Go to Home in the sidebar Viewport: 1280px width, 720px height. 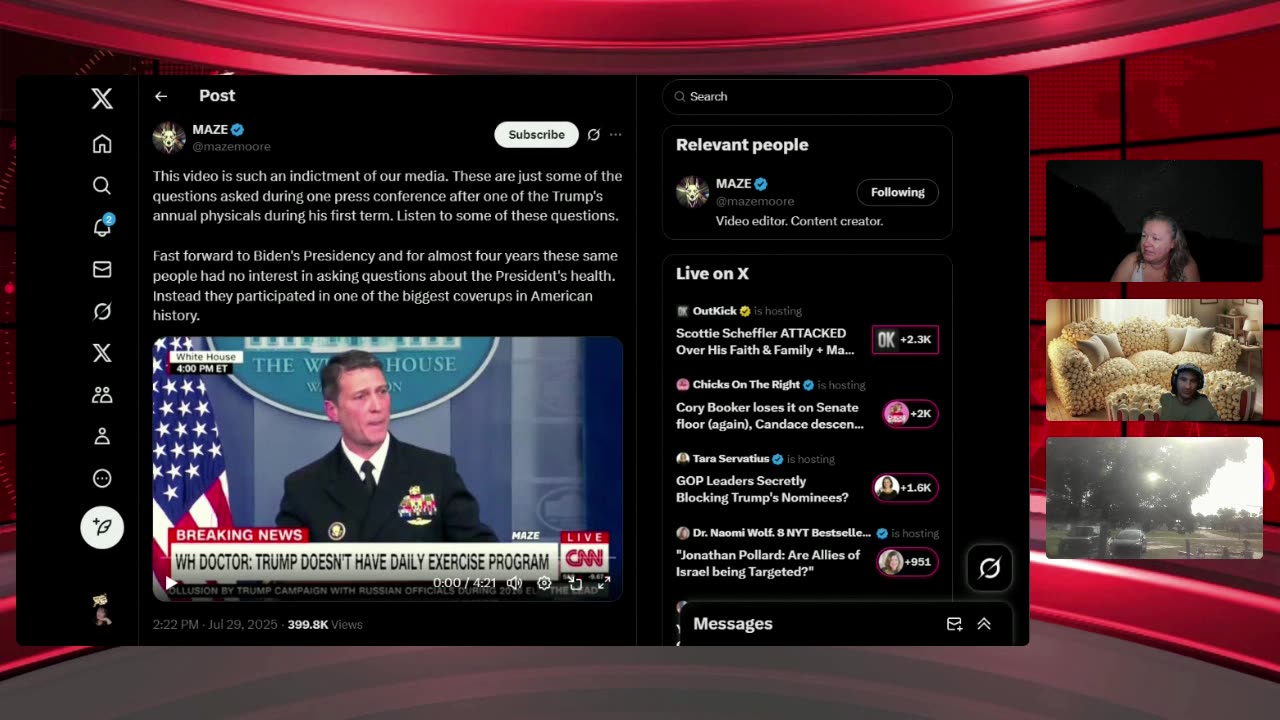pos(102,144)
